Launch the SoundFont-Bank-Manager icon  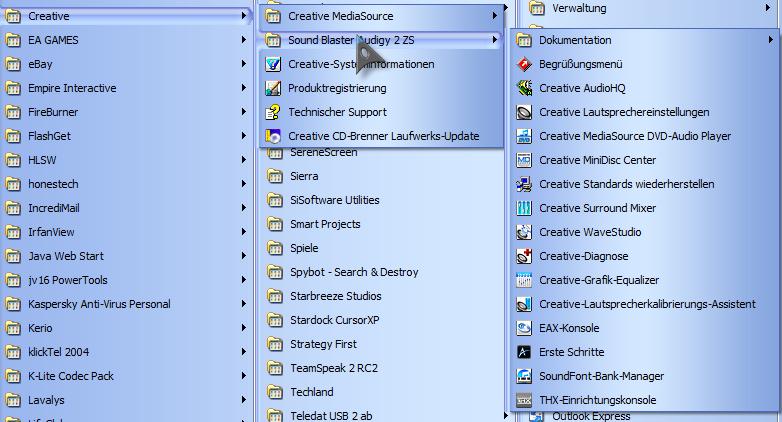524,376
